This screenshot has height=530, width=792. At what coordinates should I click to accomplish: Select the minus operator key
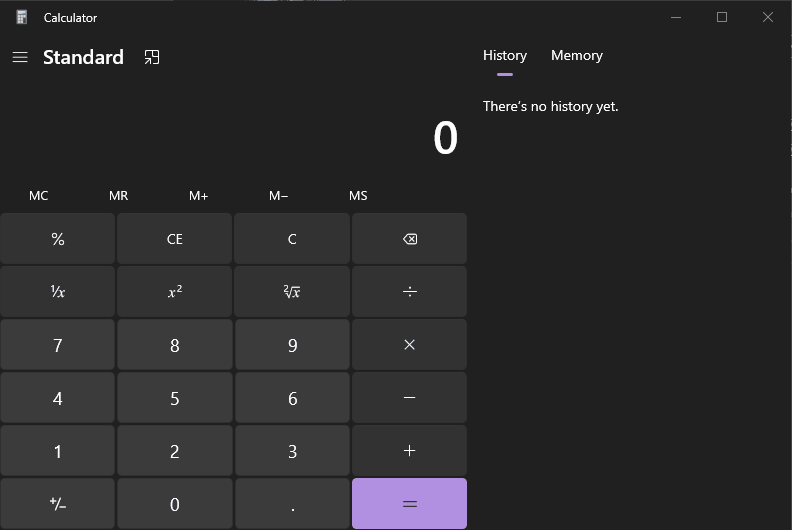pyautogui.click(x=410, y=398)
